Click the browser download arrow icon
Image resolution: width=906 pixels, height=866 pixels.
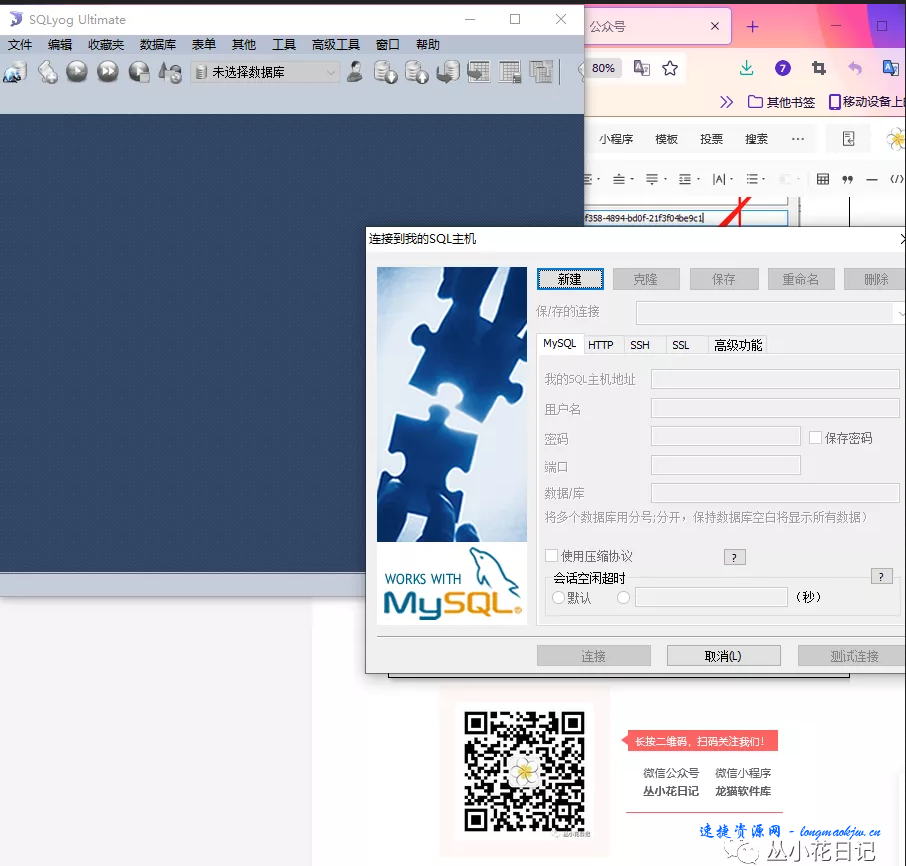coord(747,68)
